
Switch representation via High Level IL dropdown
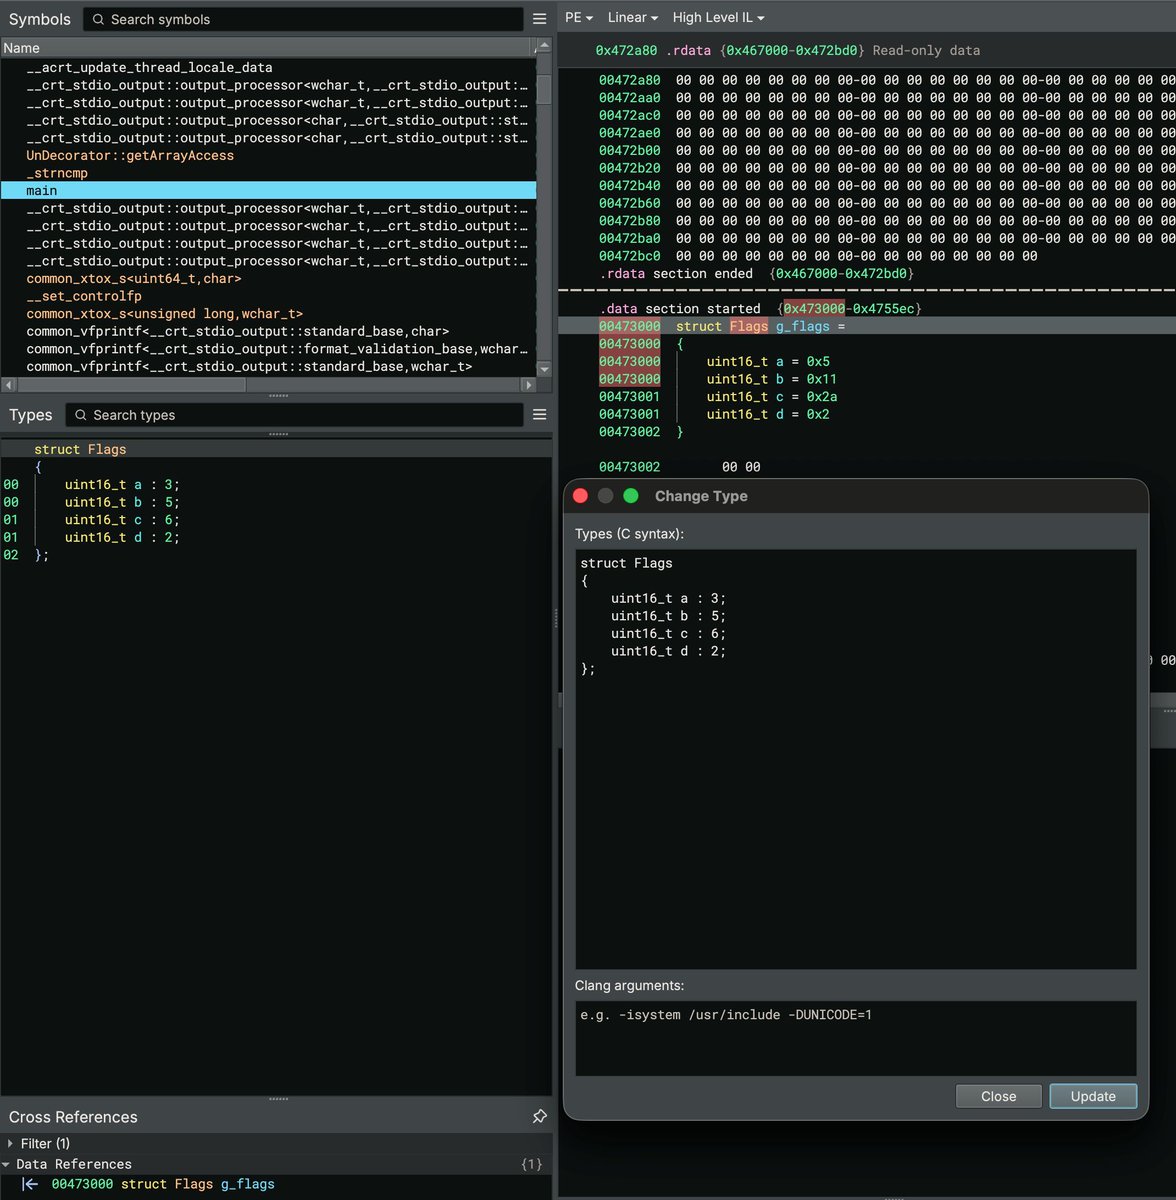[x=717, y=17]
